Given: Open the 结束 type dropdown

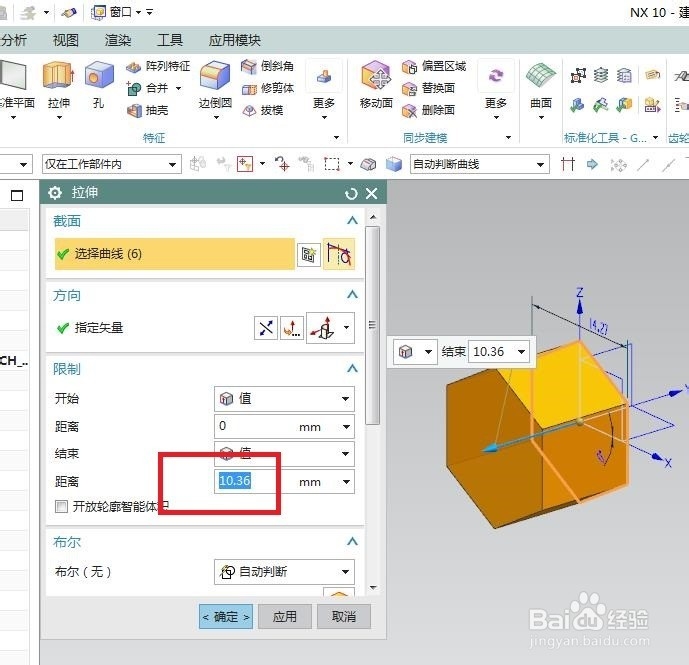Looking at the screenshot, I should 284,454.
